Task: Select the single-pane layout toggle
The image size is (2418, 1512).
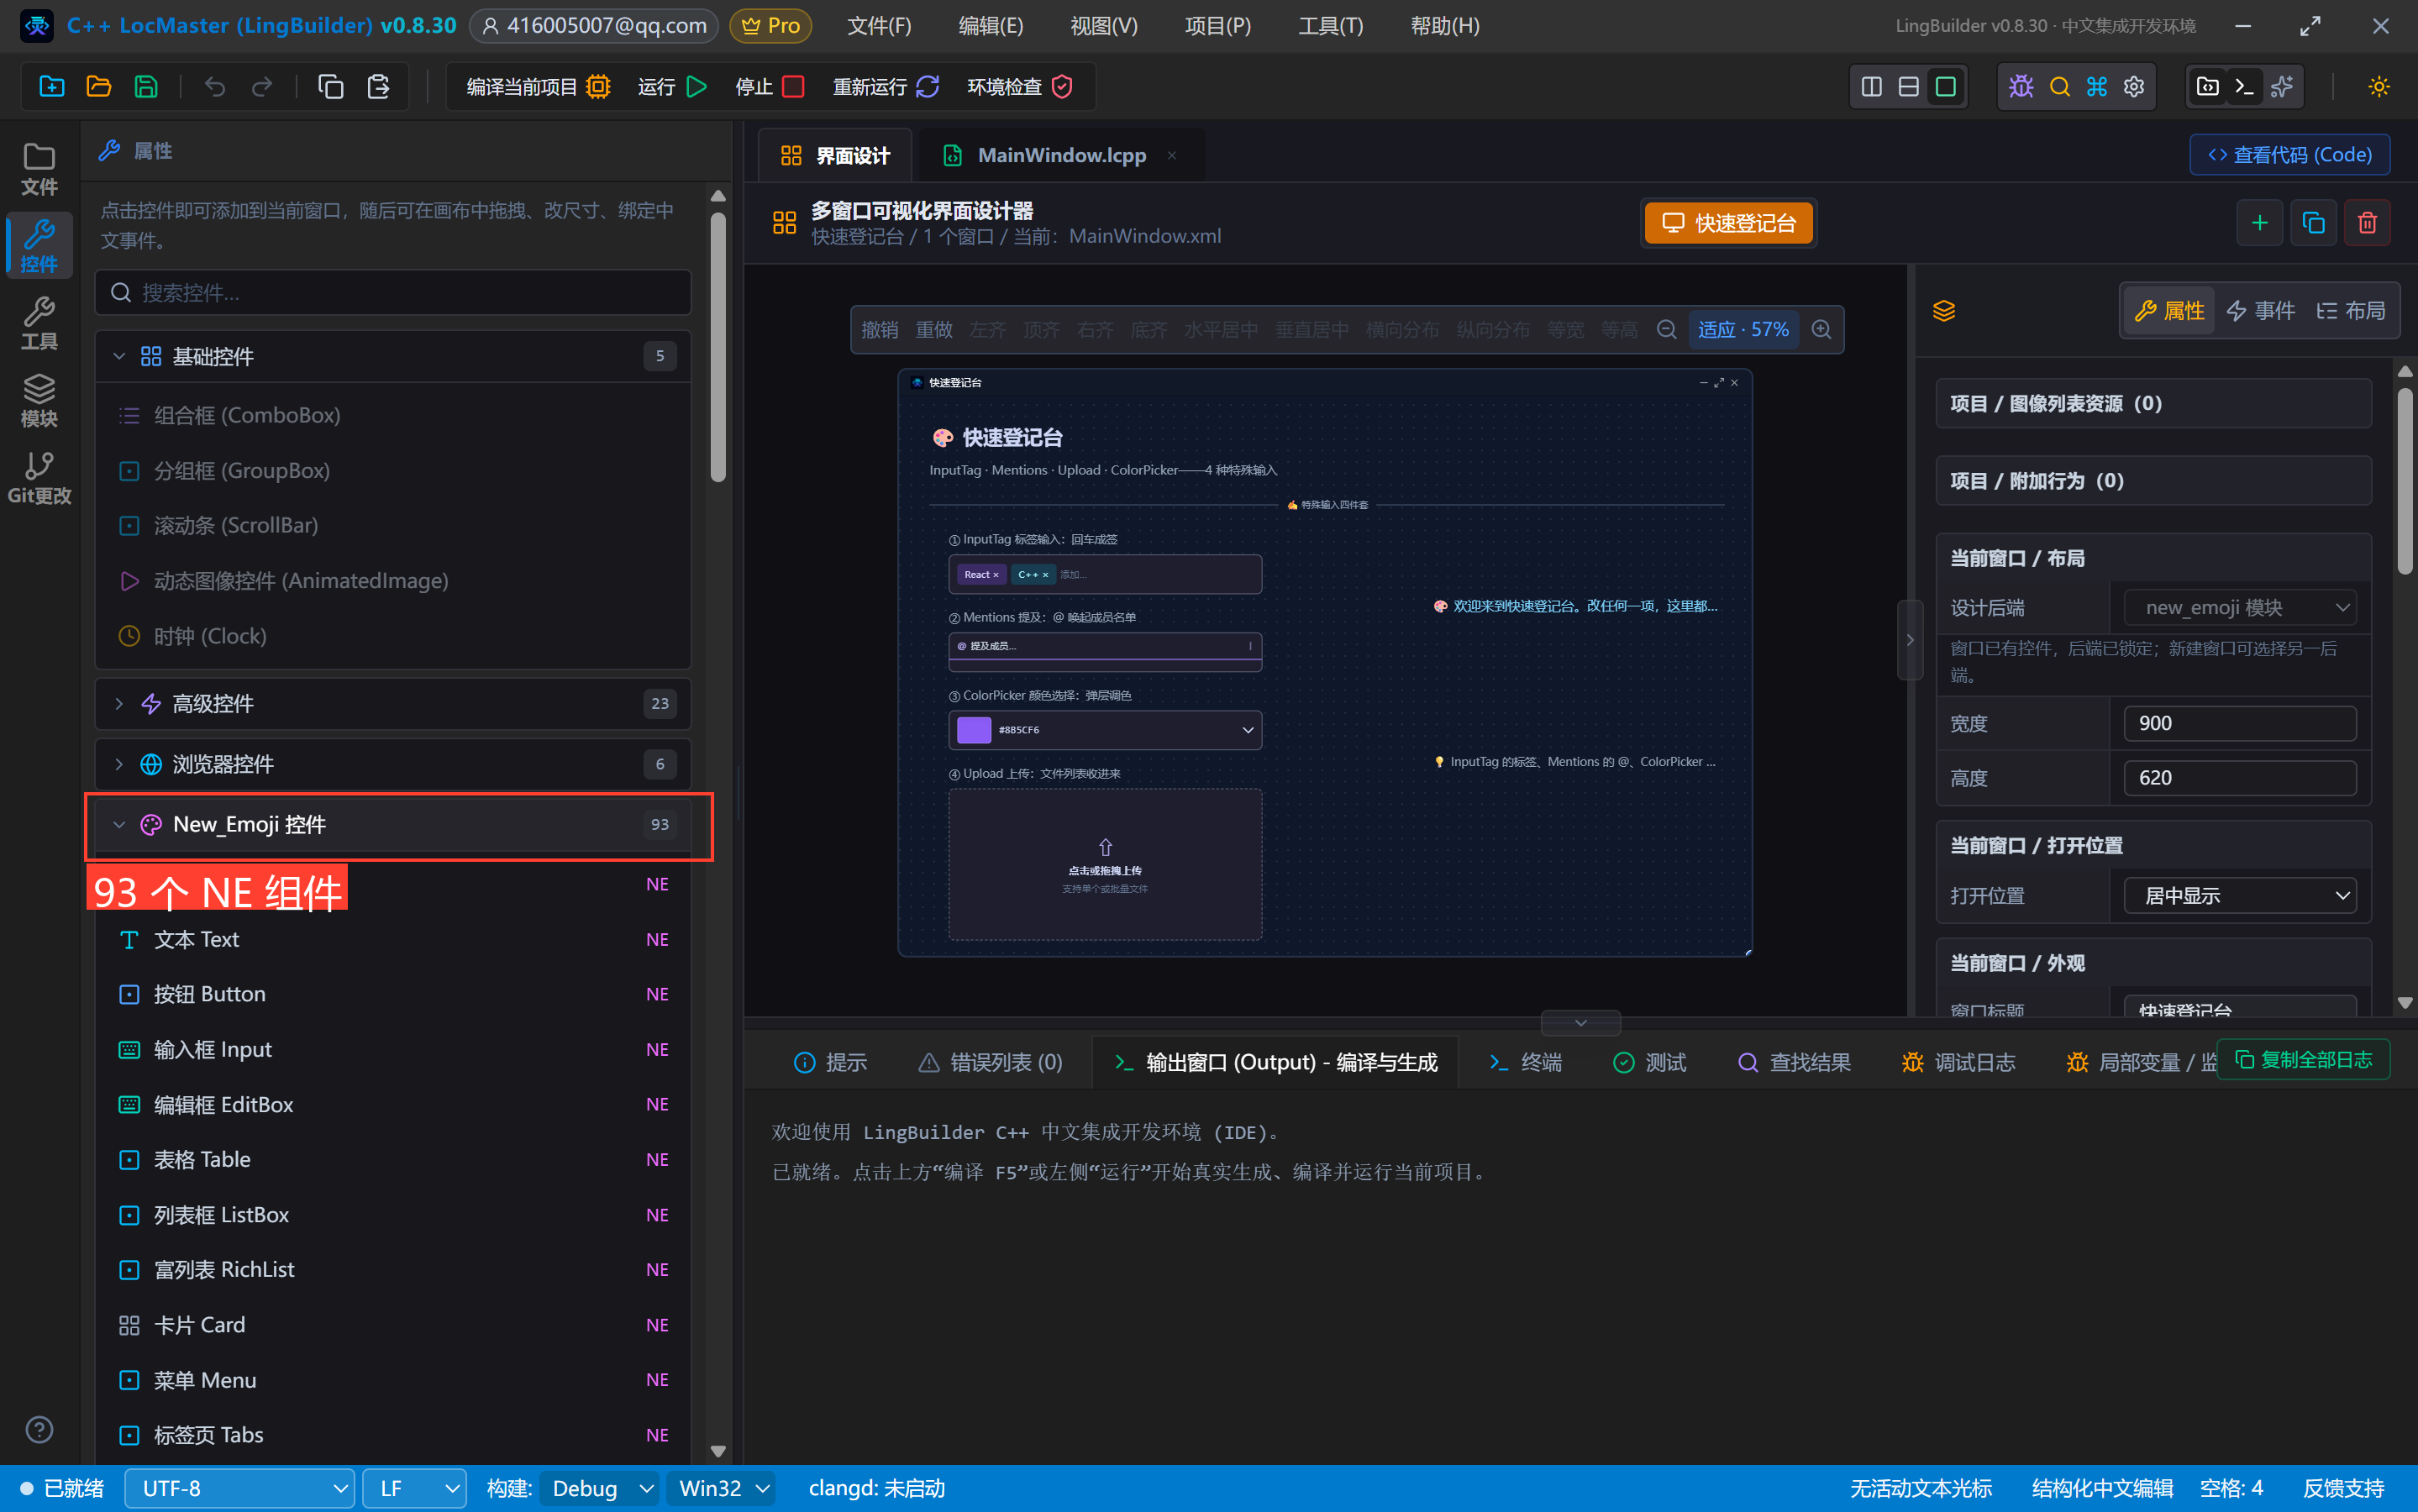Action: point(1945,87)
